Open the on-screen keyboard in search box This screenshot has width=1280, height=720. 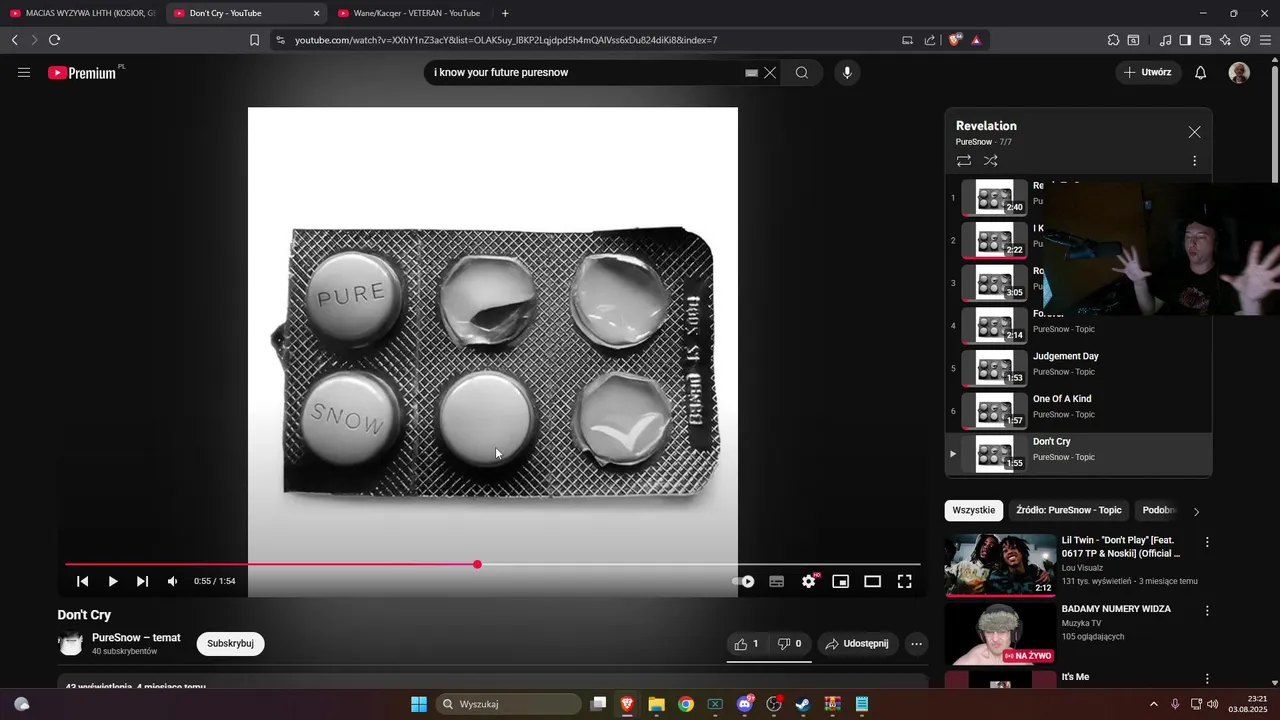[751, 73]
